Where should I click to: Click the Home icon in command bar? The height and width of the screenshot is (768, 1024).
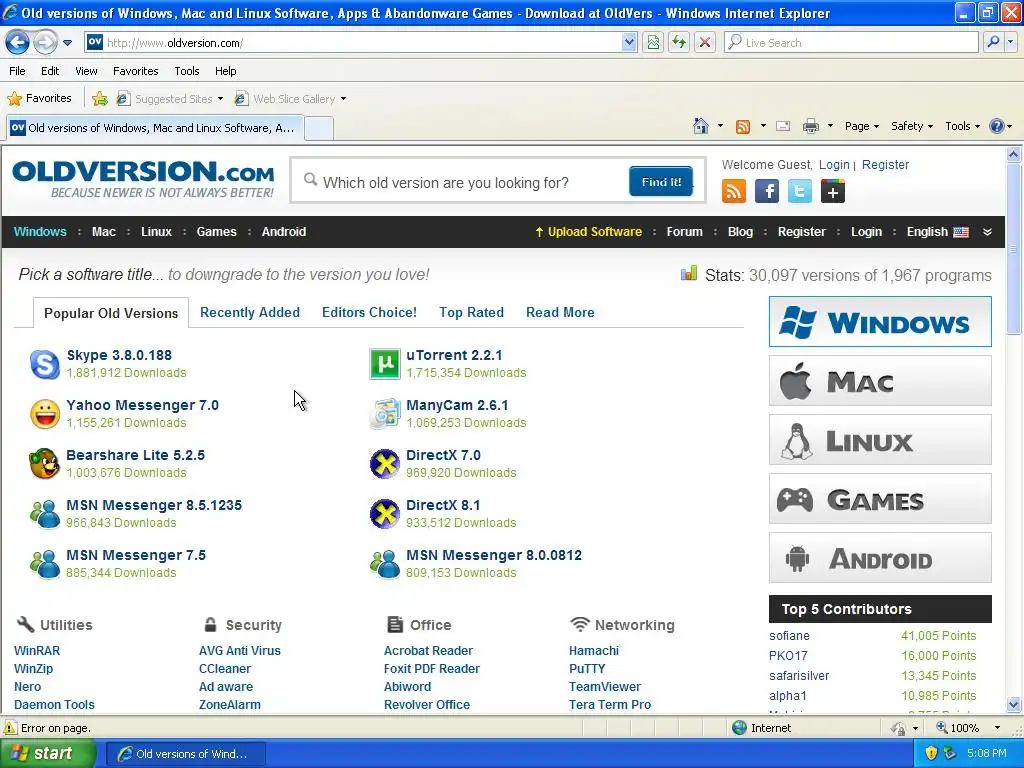coord(701,126)
